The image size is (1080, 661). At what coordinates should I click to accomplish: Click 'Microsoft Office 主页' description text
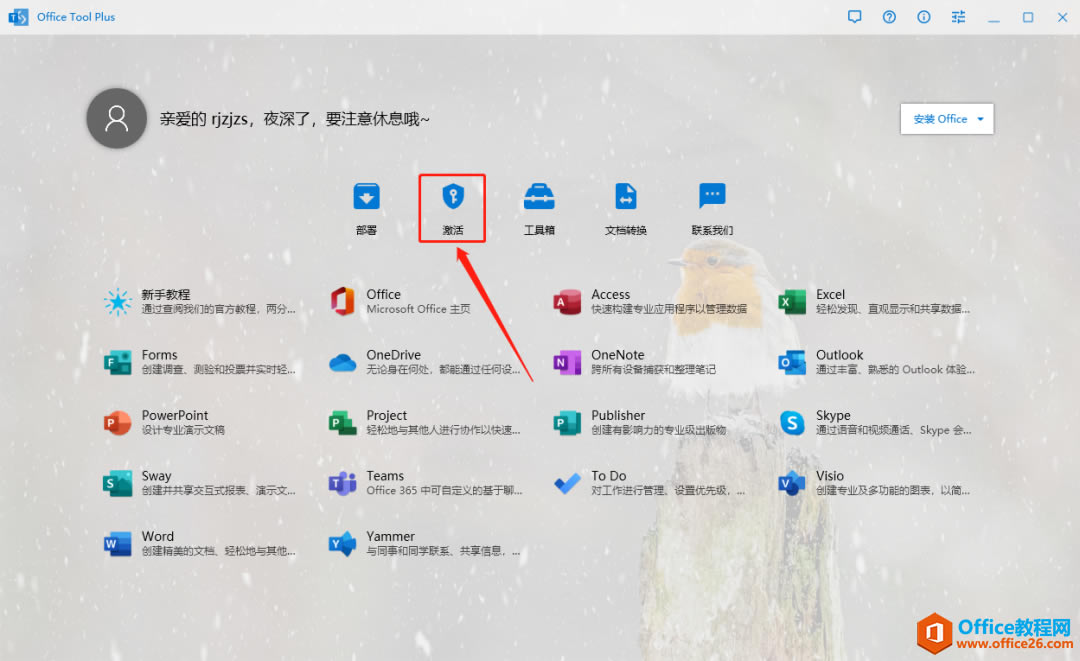[418, 309]
